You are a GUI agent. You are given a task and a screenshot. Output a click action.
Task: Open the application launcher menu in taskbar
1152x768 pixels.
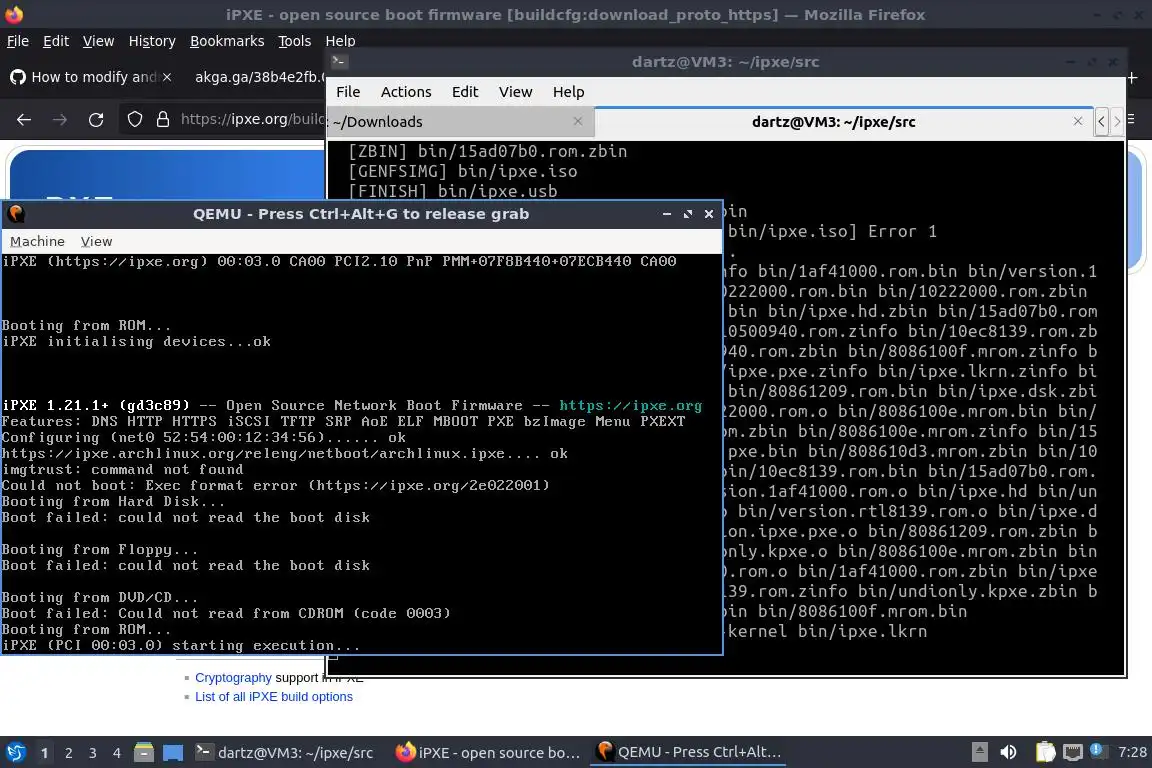point(15,753)
